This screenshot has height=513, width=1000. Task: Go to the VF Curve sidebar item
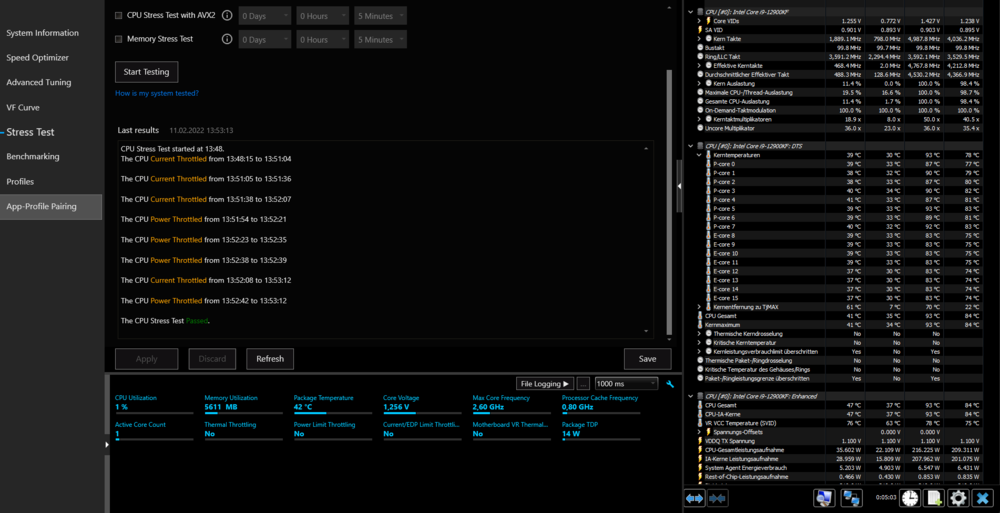pyautogui.click(x=23, y=107)
